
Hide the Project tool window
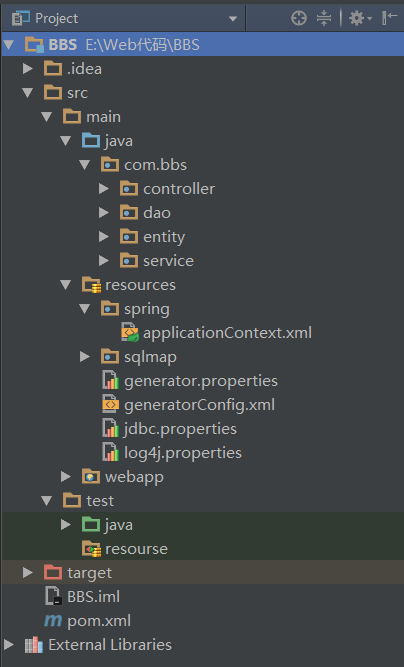tap(389, 18)
